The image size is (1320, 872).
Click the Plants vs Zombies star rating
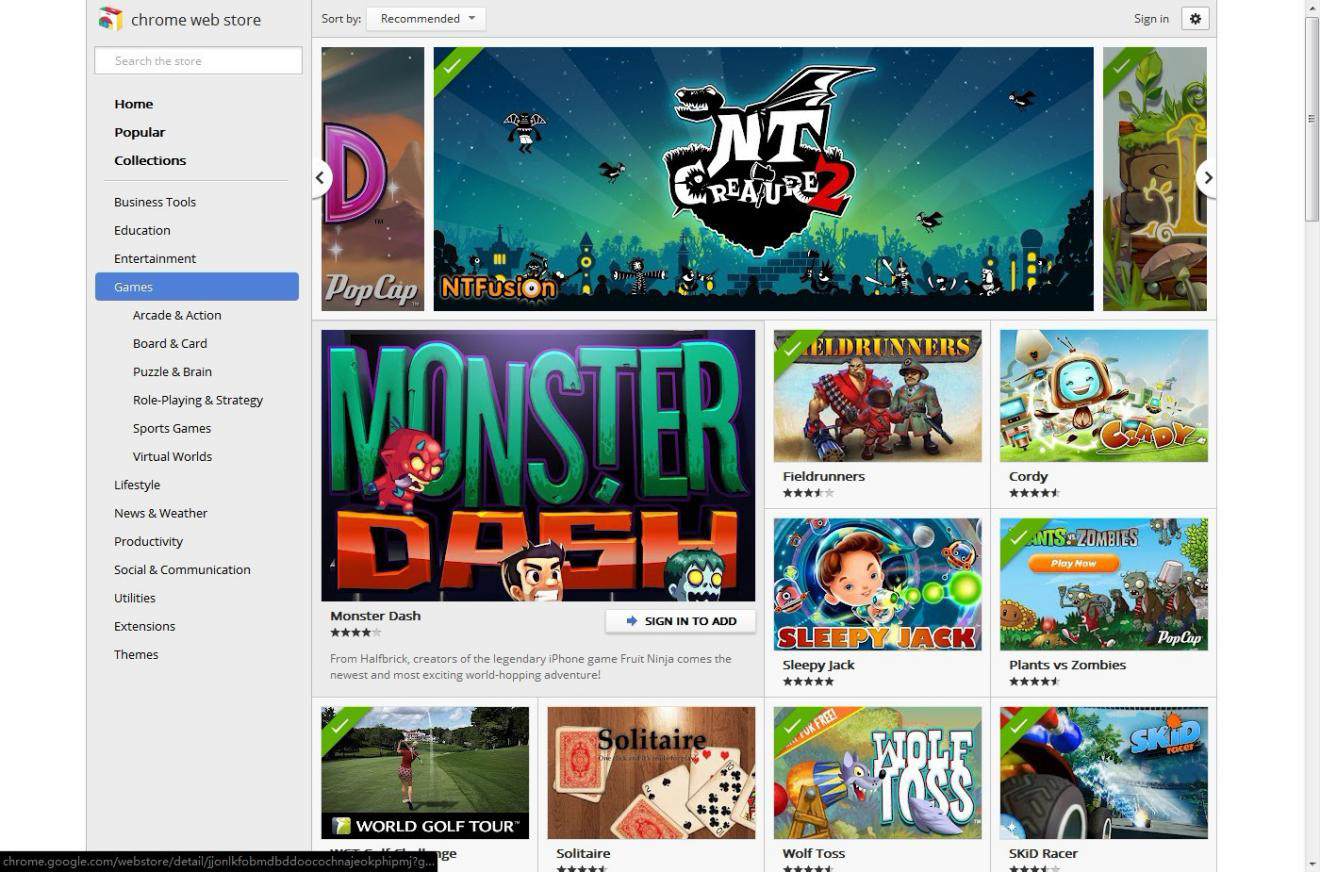1034,681
